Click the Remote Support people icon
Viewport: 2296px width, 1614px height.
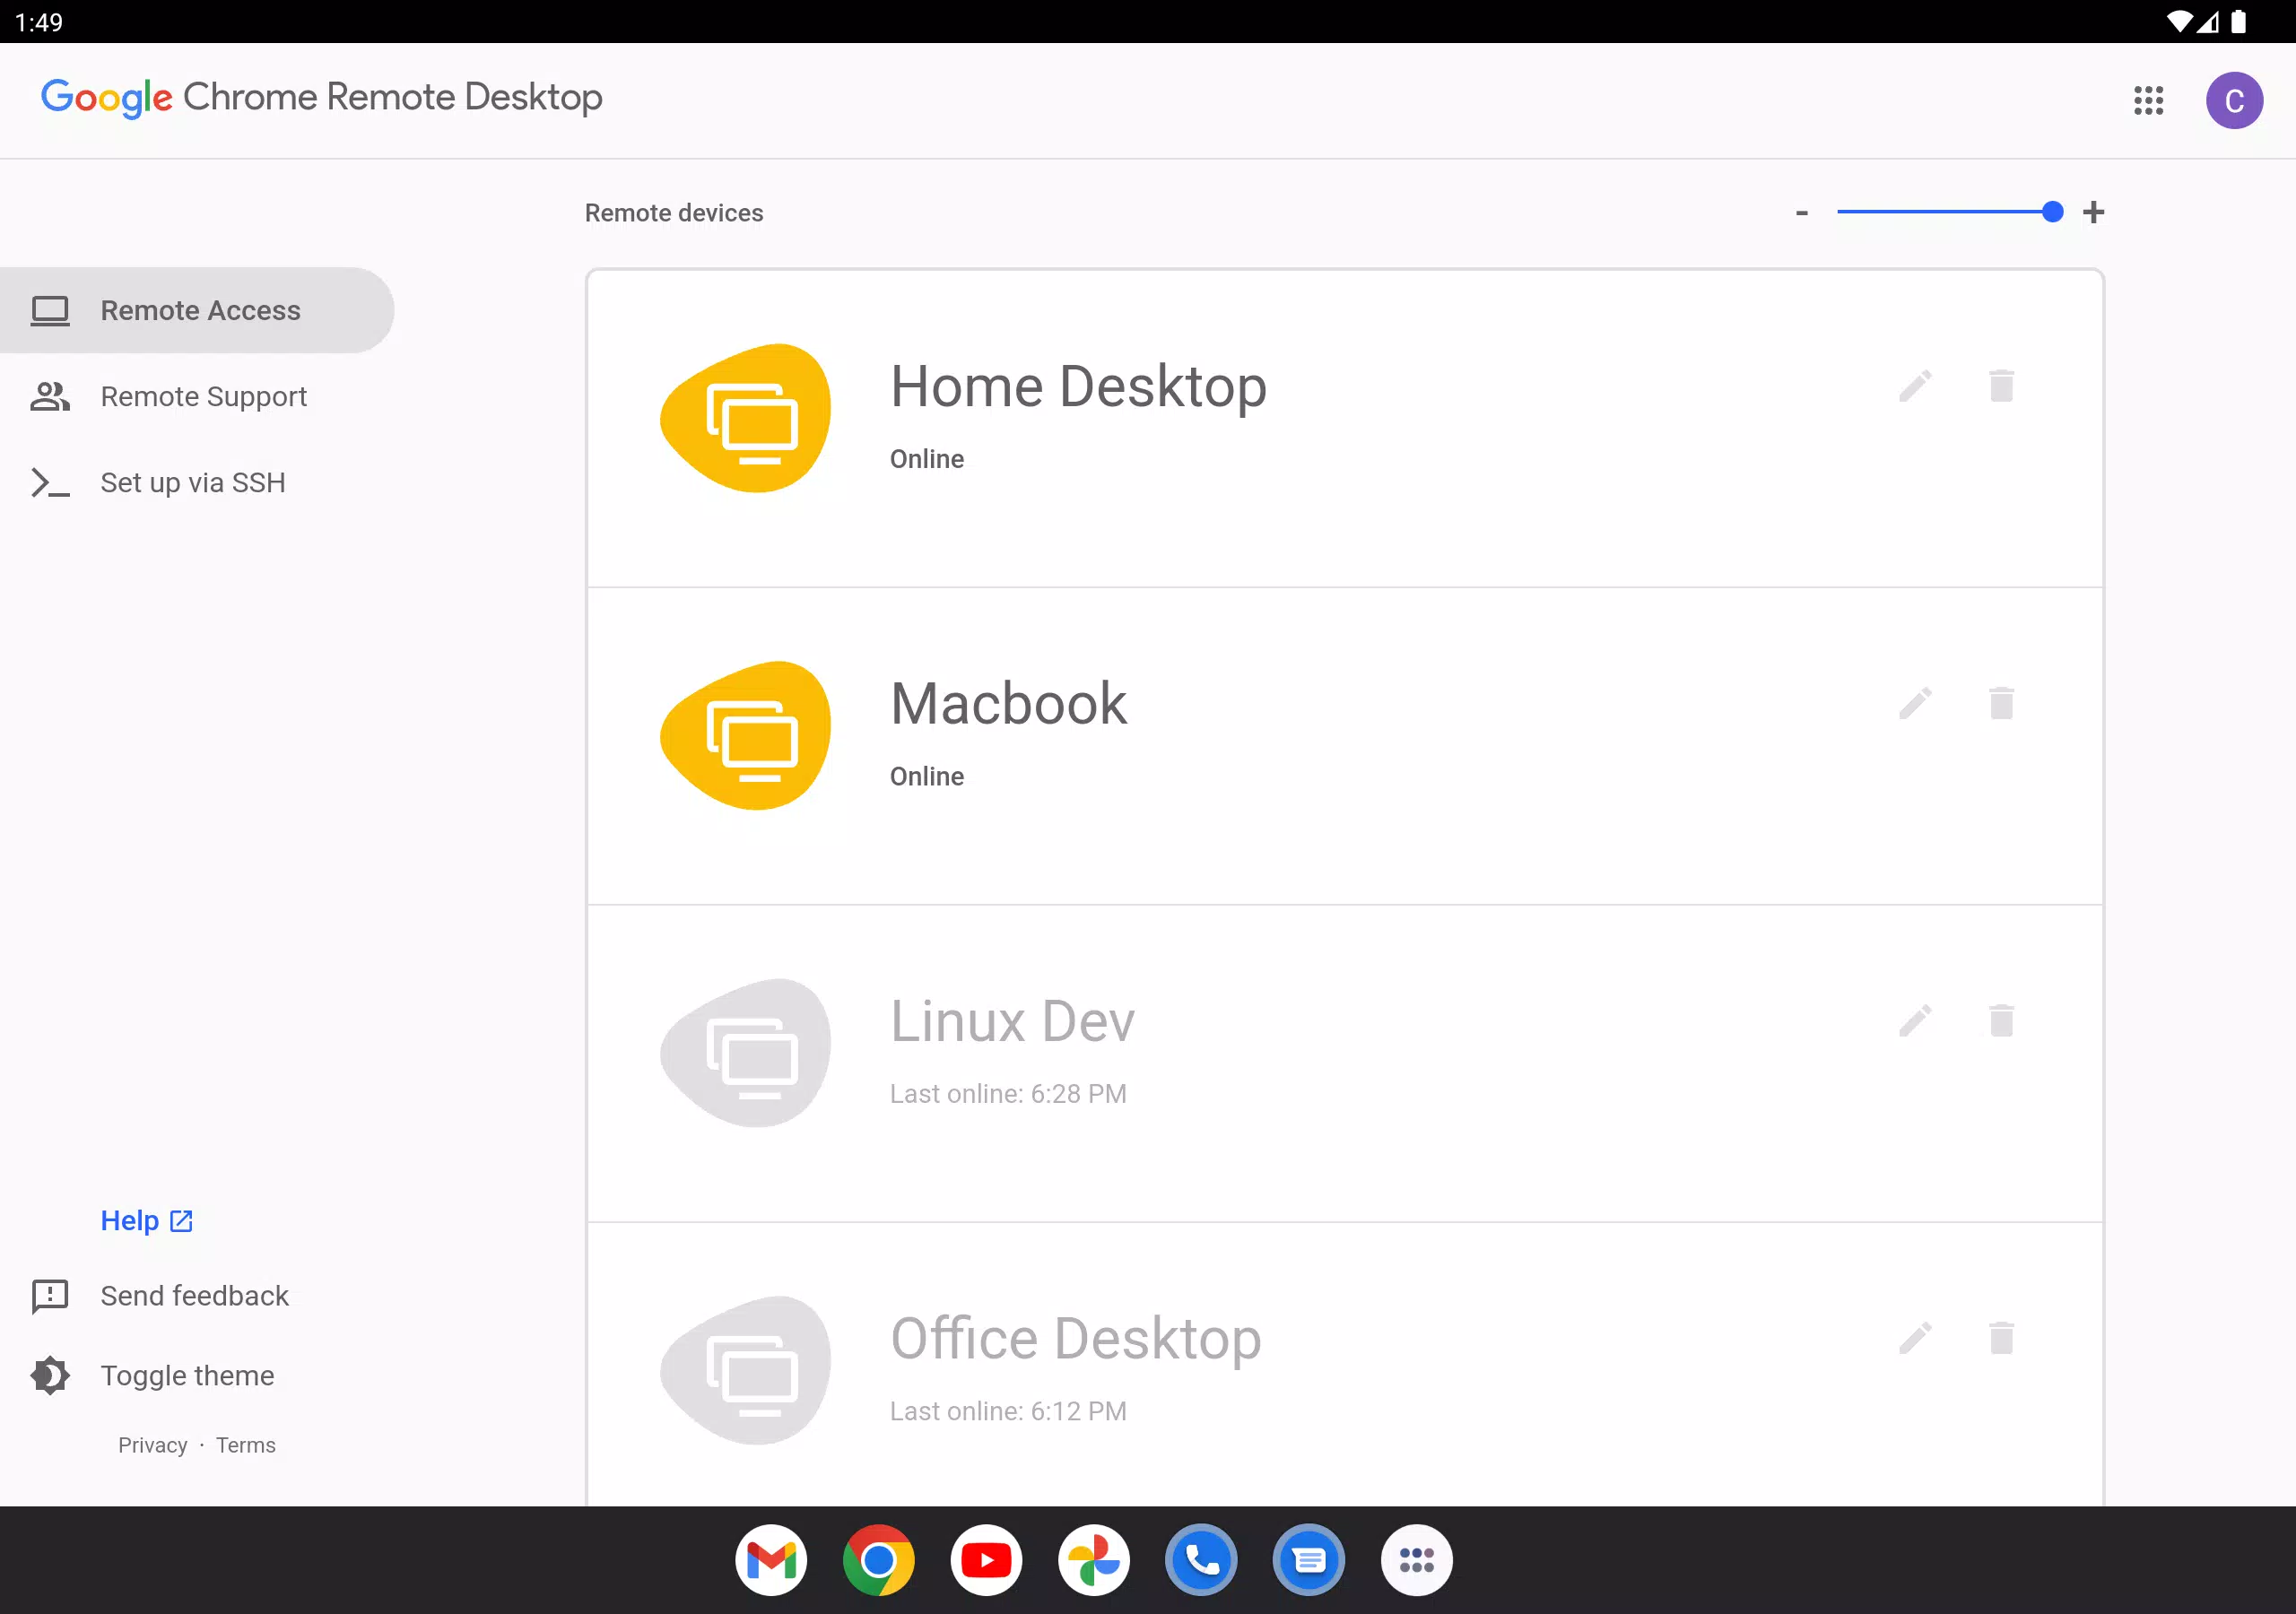pos(50,396)
